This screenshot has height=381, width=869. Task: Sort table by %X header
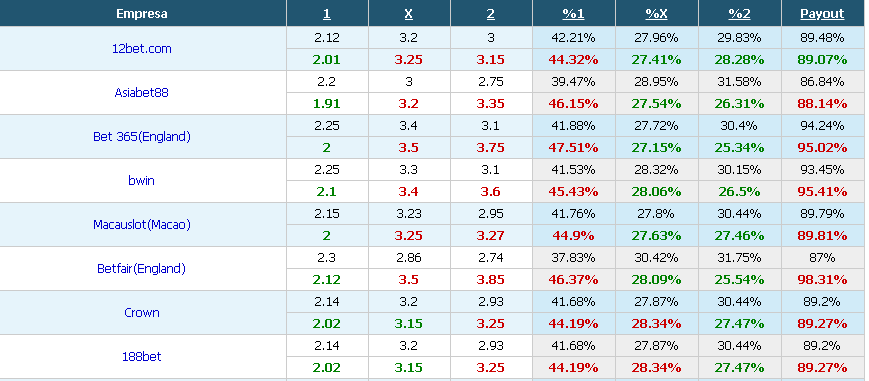(656, 14)
